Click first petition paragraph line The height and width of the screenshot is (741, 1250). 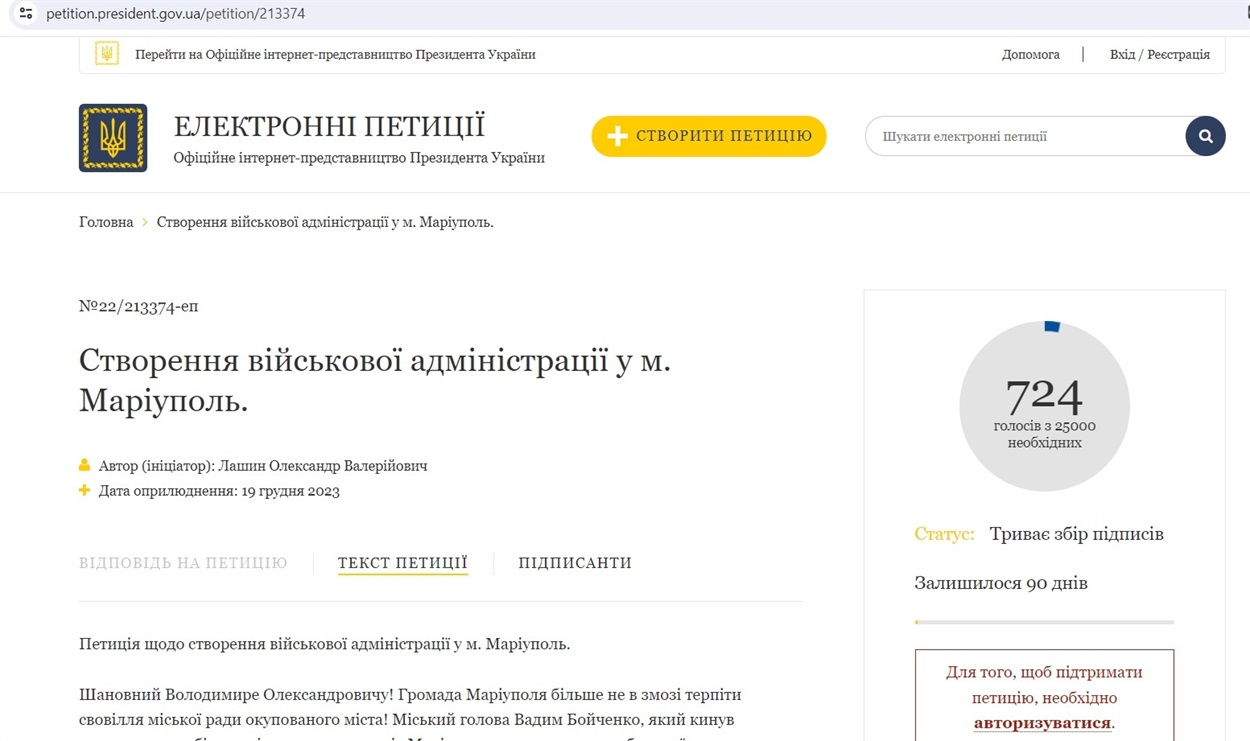(x=325, y=644)
